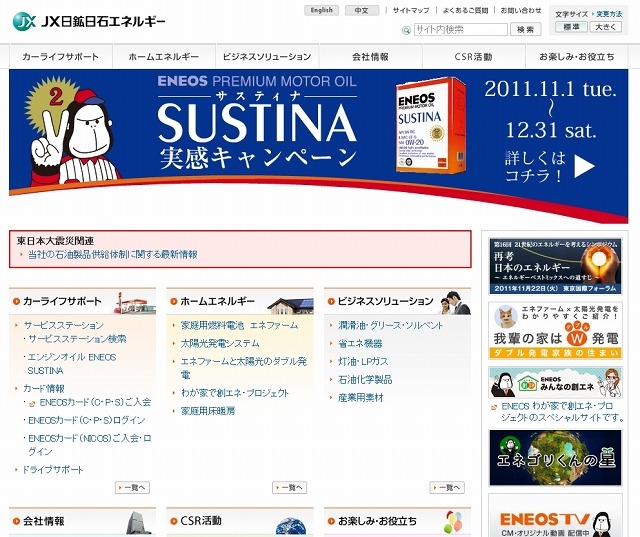This screenshot has height=537, width=640.
Task: Click the サイト内検索 input field
Action: [x=460, y=29]
